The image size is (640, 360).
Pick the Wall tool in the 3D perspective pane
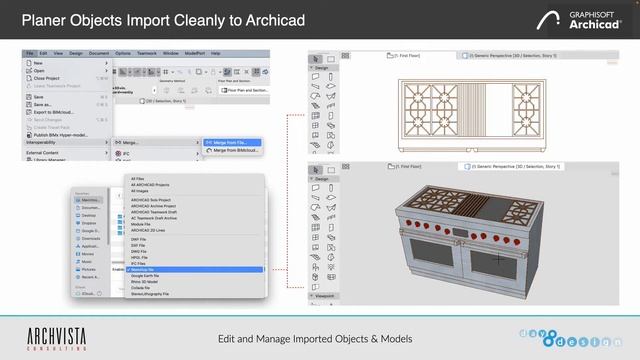coord(315,188)
